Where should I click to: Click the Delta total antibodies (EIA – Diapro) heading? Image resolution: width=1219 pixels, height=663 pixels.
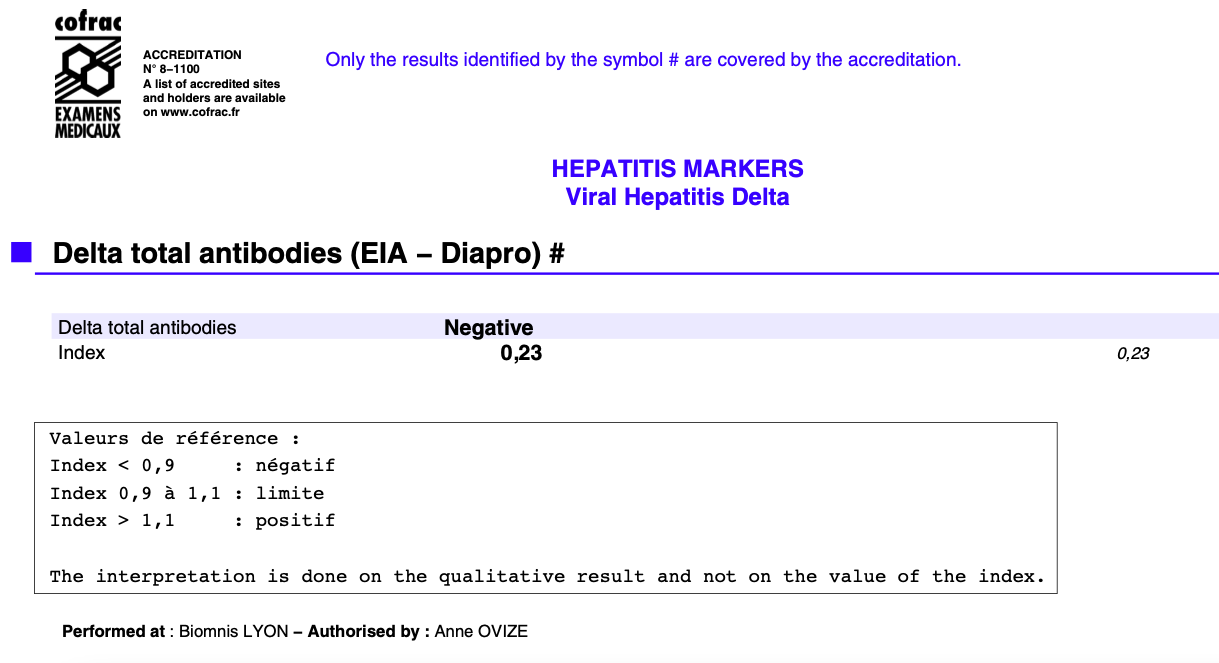tap(308, 254)
